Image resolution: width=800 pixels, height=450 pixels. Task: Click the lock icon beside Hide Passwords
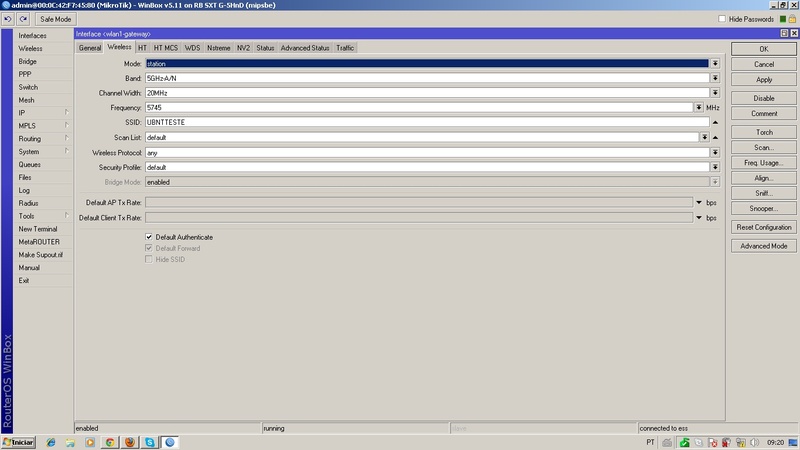coord(792,19)
